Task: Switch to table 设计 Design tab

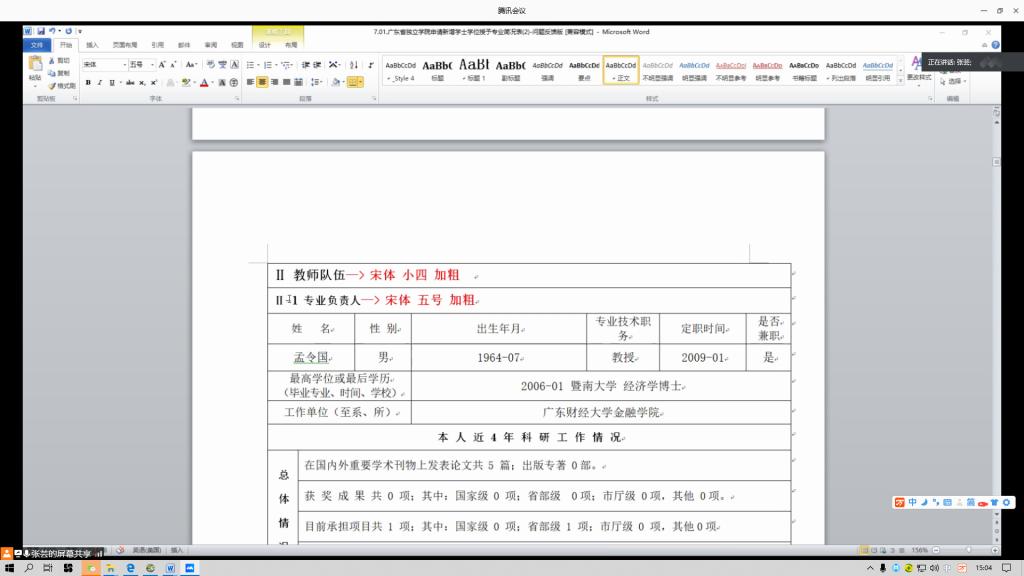Action: pyautogui.click(x=264, y=45)
